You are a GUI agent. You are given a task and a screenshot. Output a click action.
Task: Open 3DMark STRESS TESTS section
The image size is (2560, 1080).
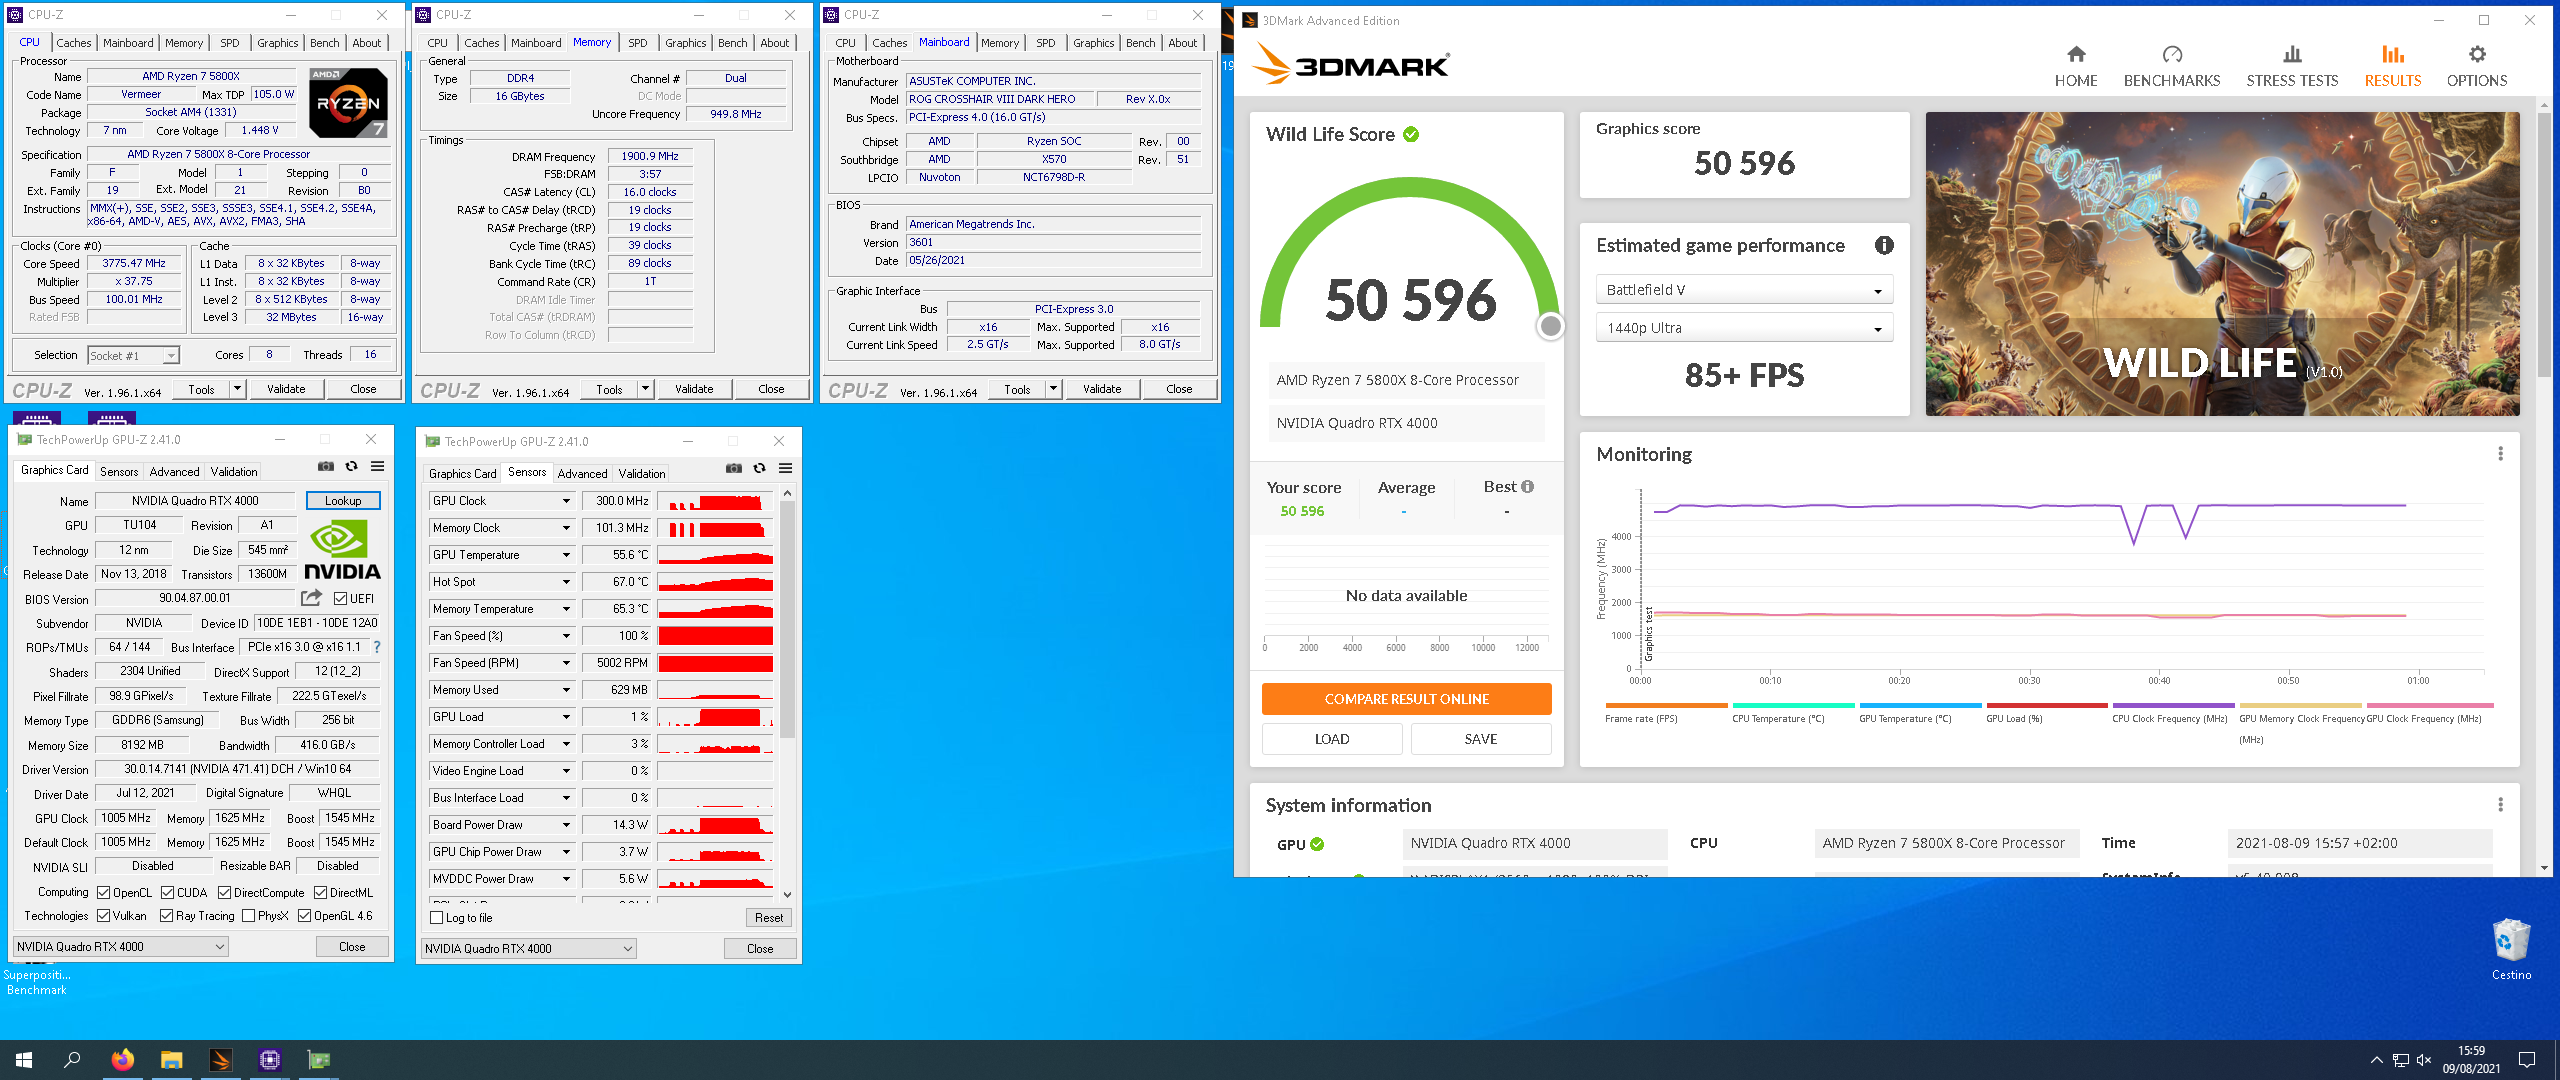(x=2292, y=66)
